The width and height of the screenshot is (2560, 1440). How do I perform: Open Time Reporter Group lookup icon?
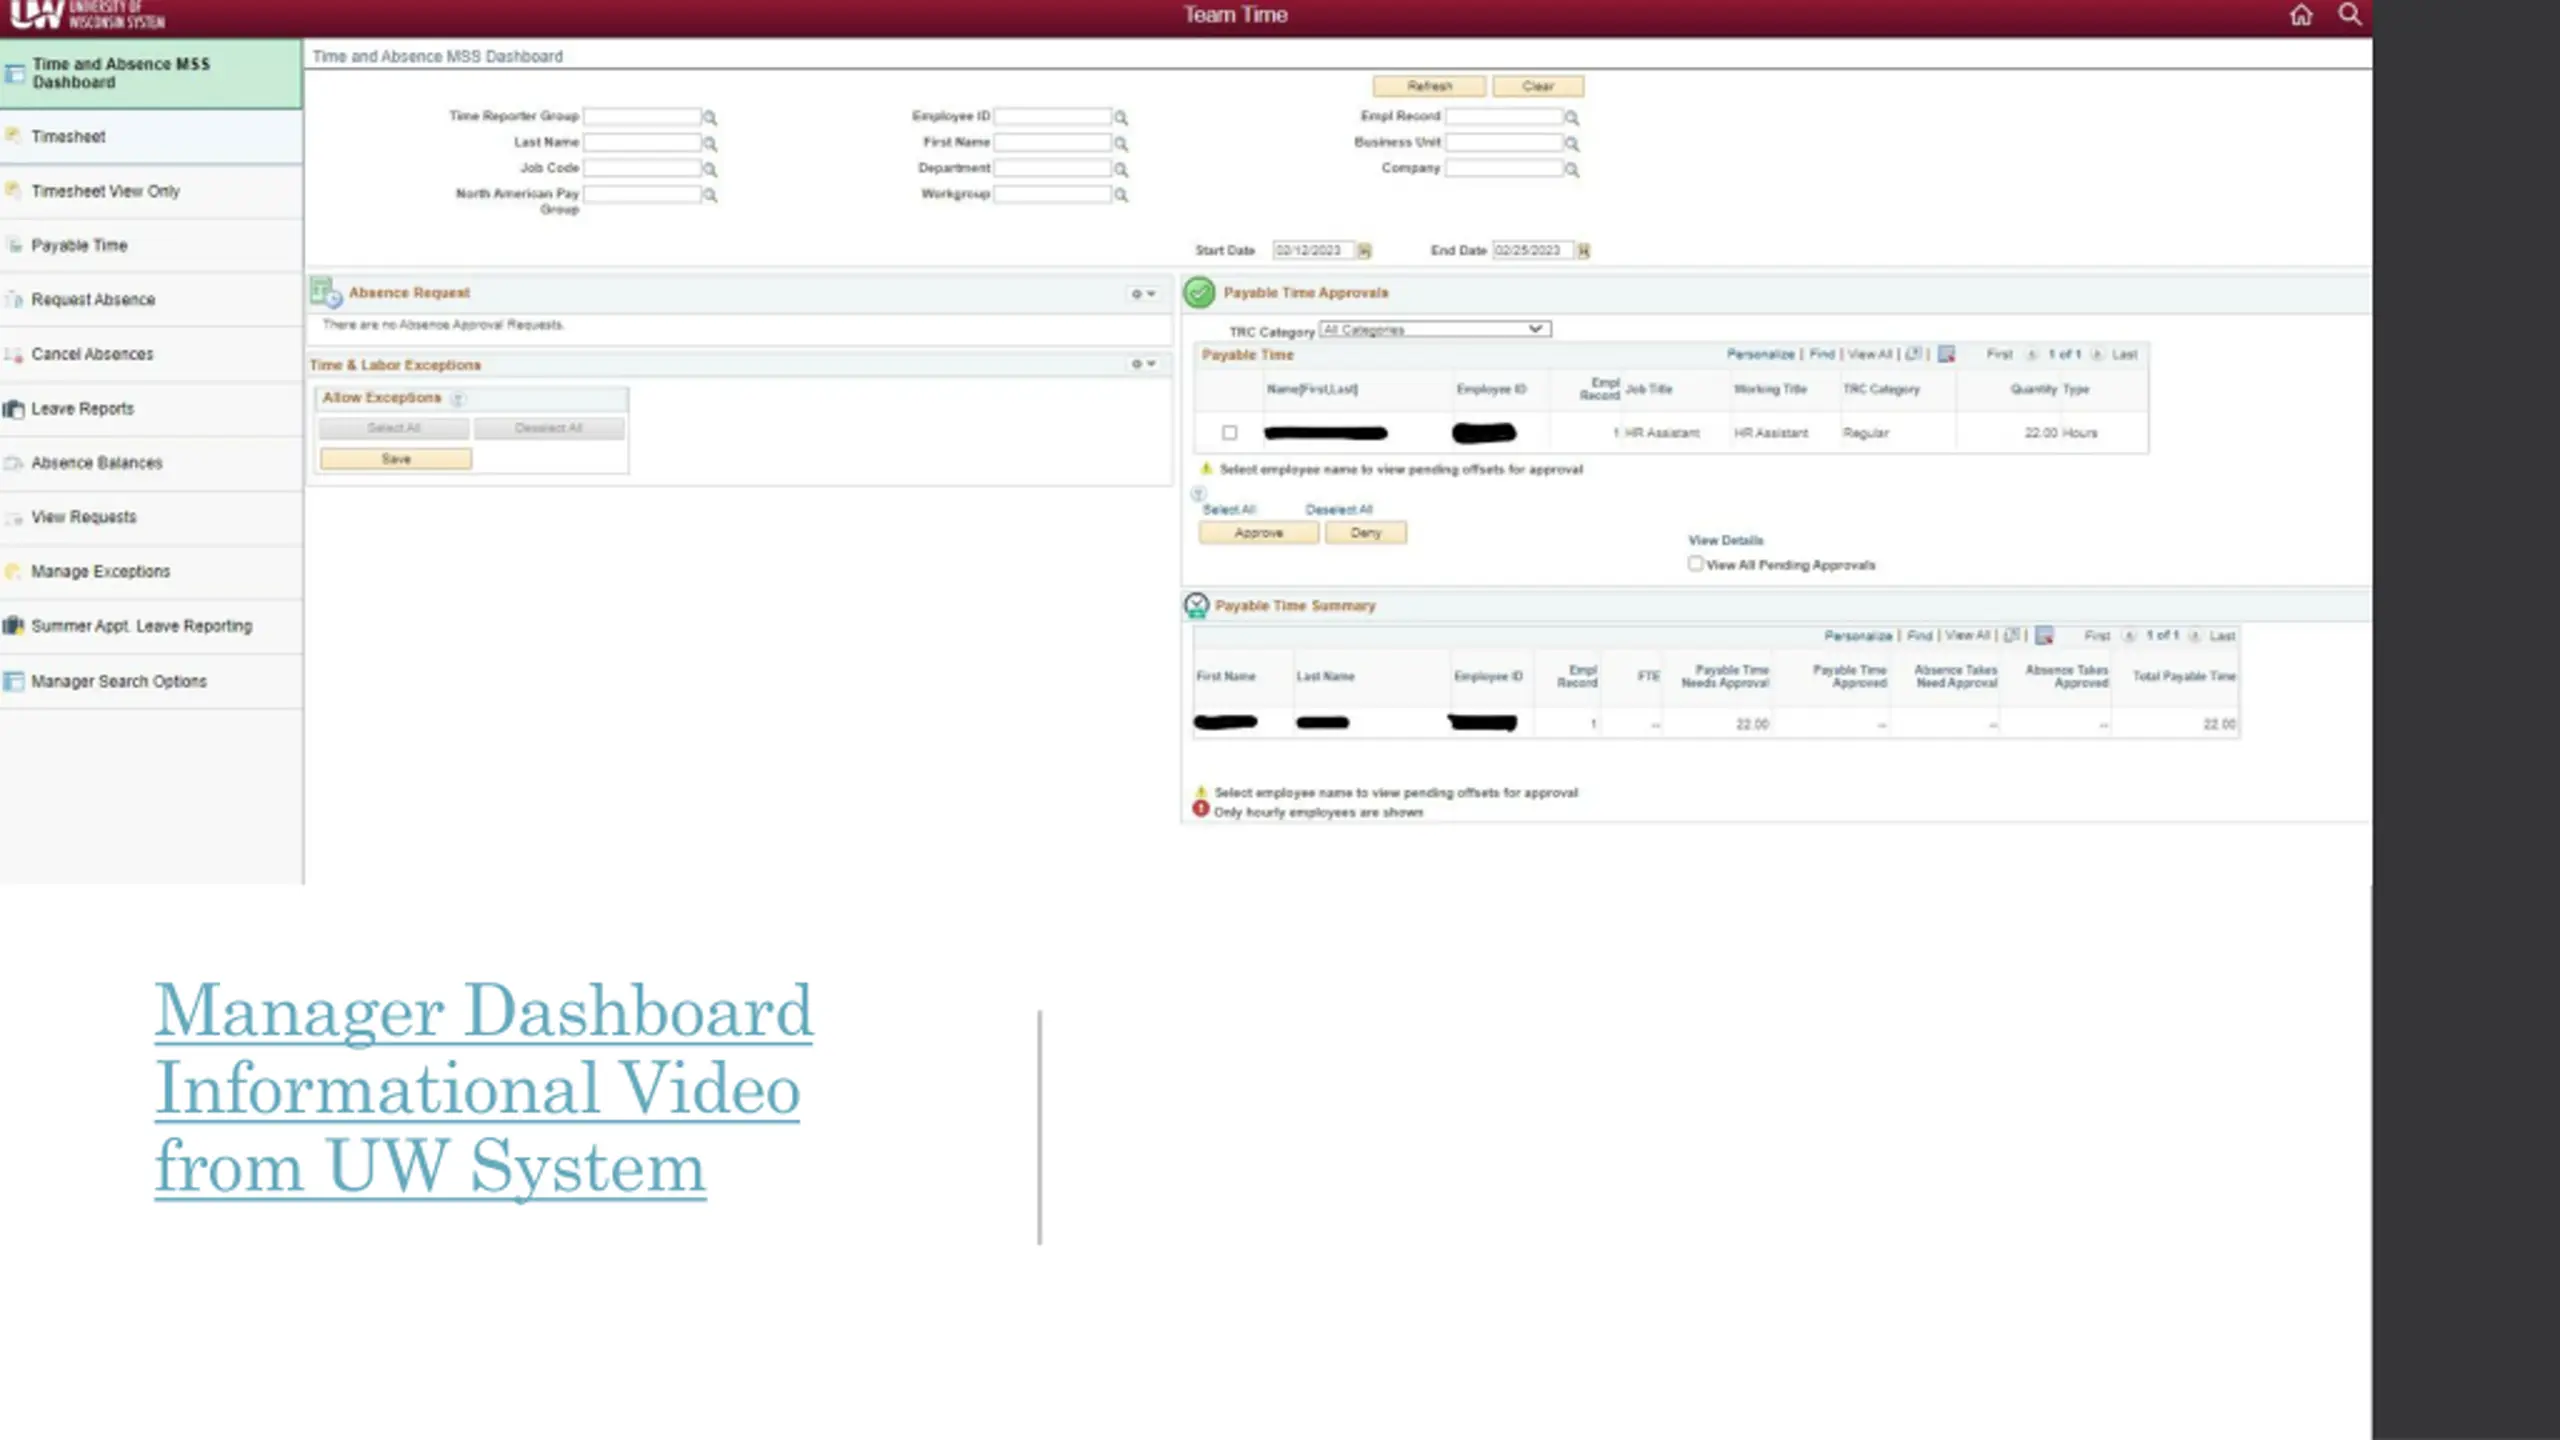coord(710,118)
